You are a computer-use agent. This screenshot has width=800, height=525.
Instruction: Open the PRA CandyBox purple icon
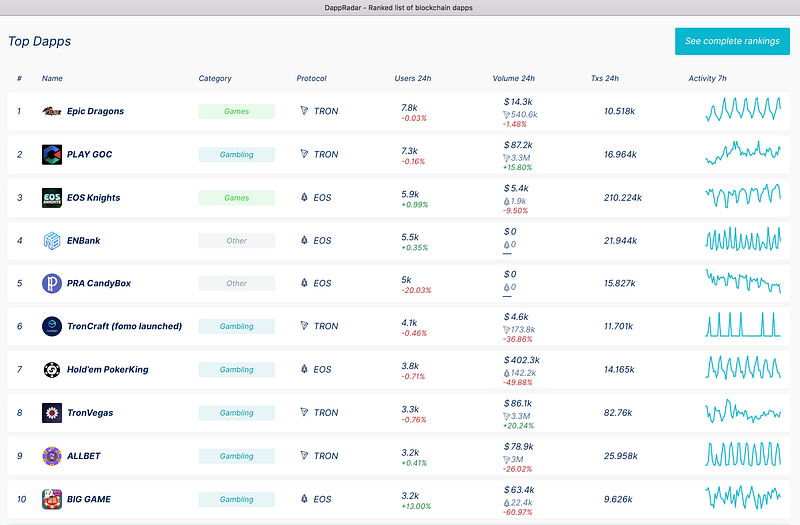52,283
